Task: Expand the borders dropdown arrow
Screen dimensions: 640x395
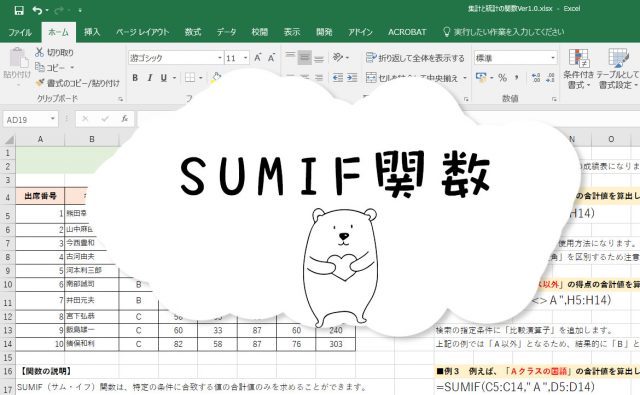Action: 201,78
